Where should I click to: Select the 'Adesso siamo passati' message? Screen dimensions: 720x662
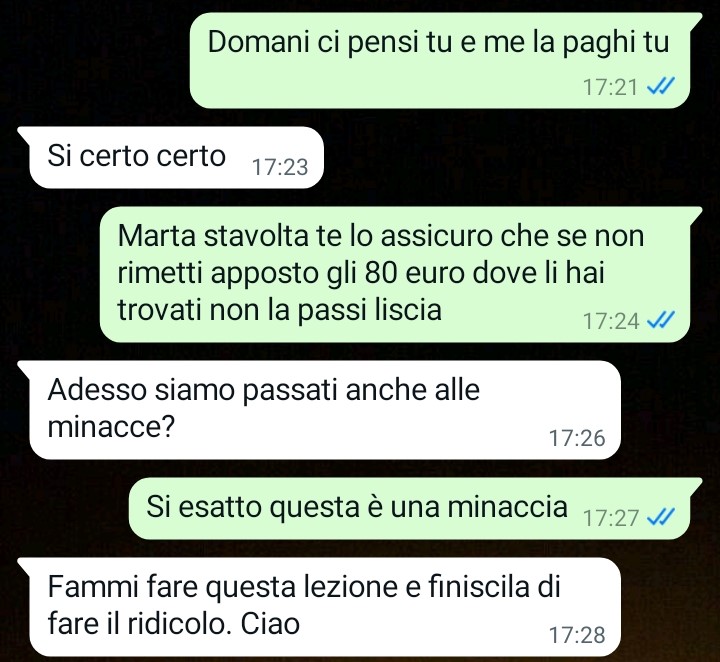319,410
